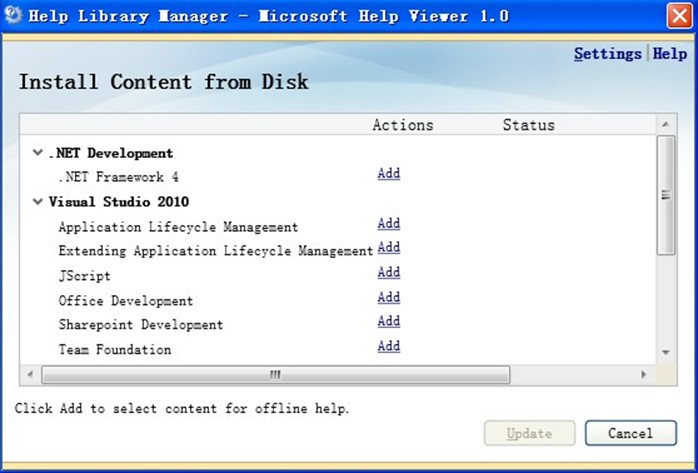
Task: Add Application Lifecycle Management content
Action: [389, 223]
